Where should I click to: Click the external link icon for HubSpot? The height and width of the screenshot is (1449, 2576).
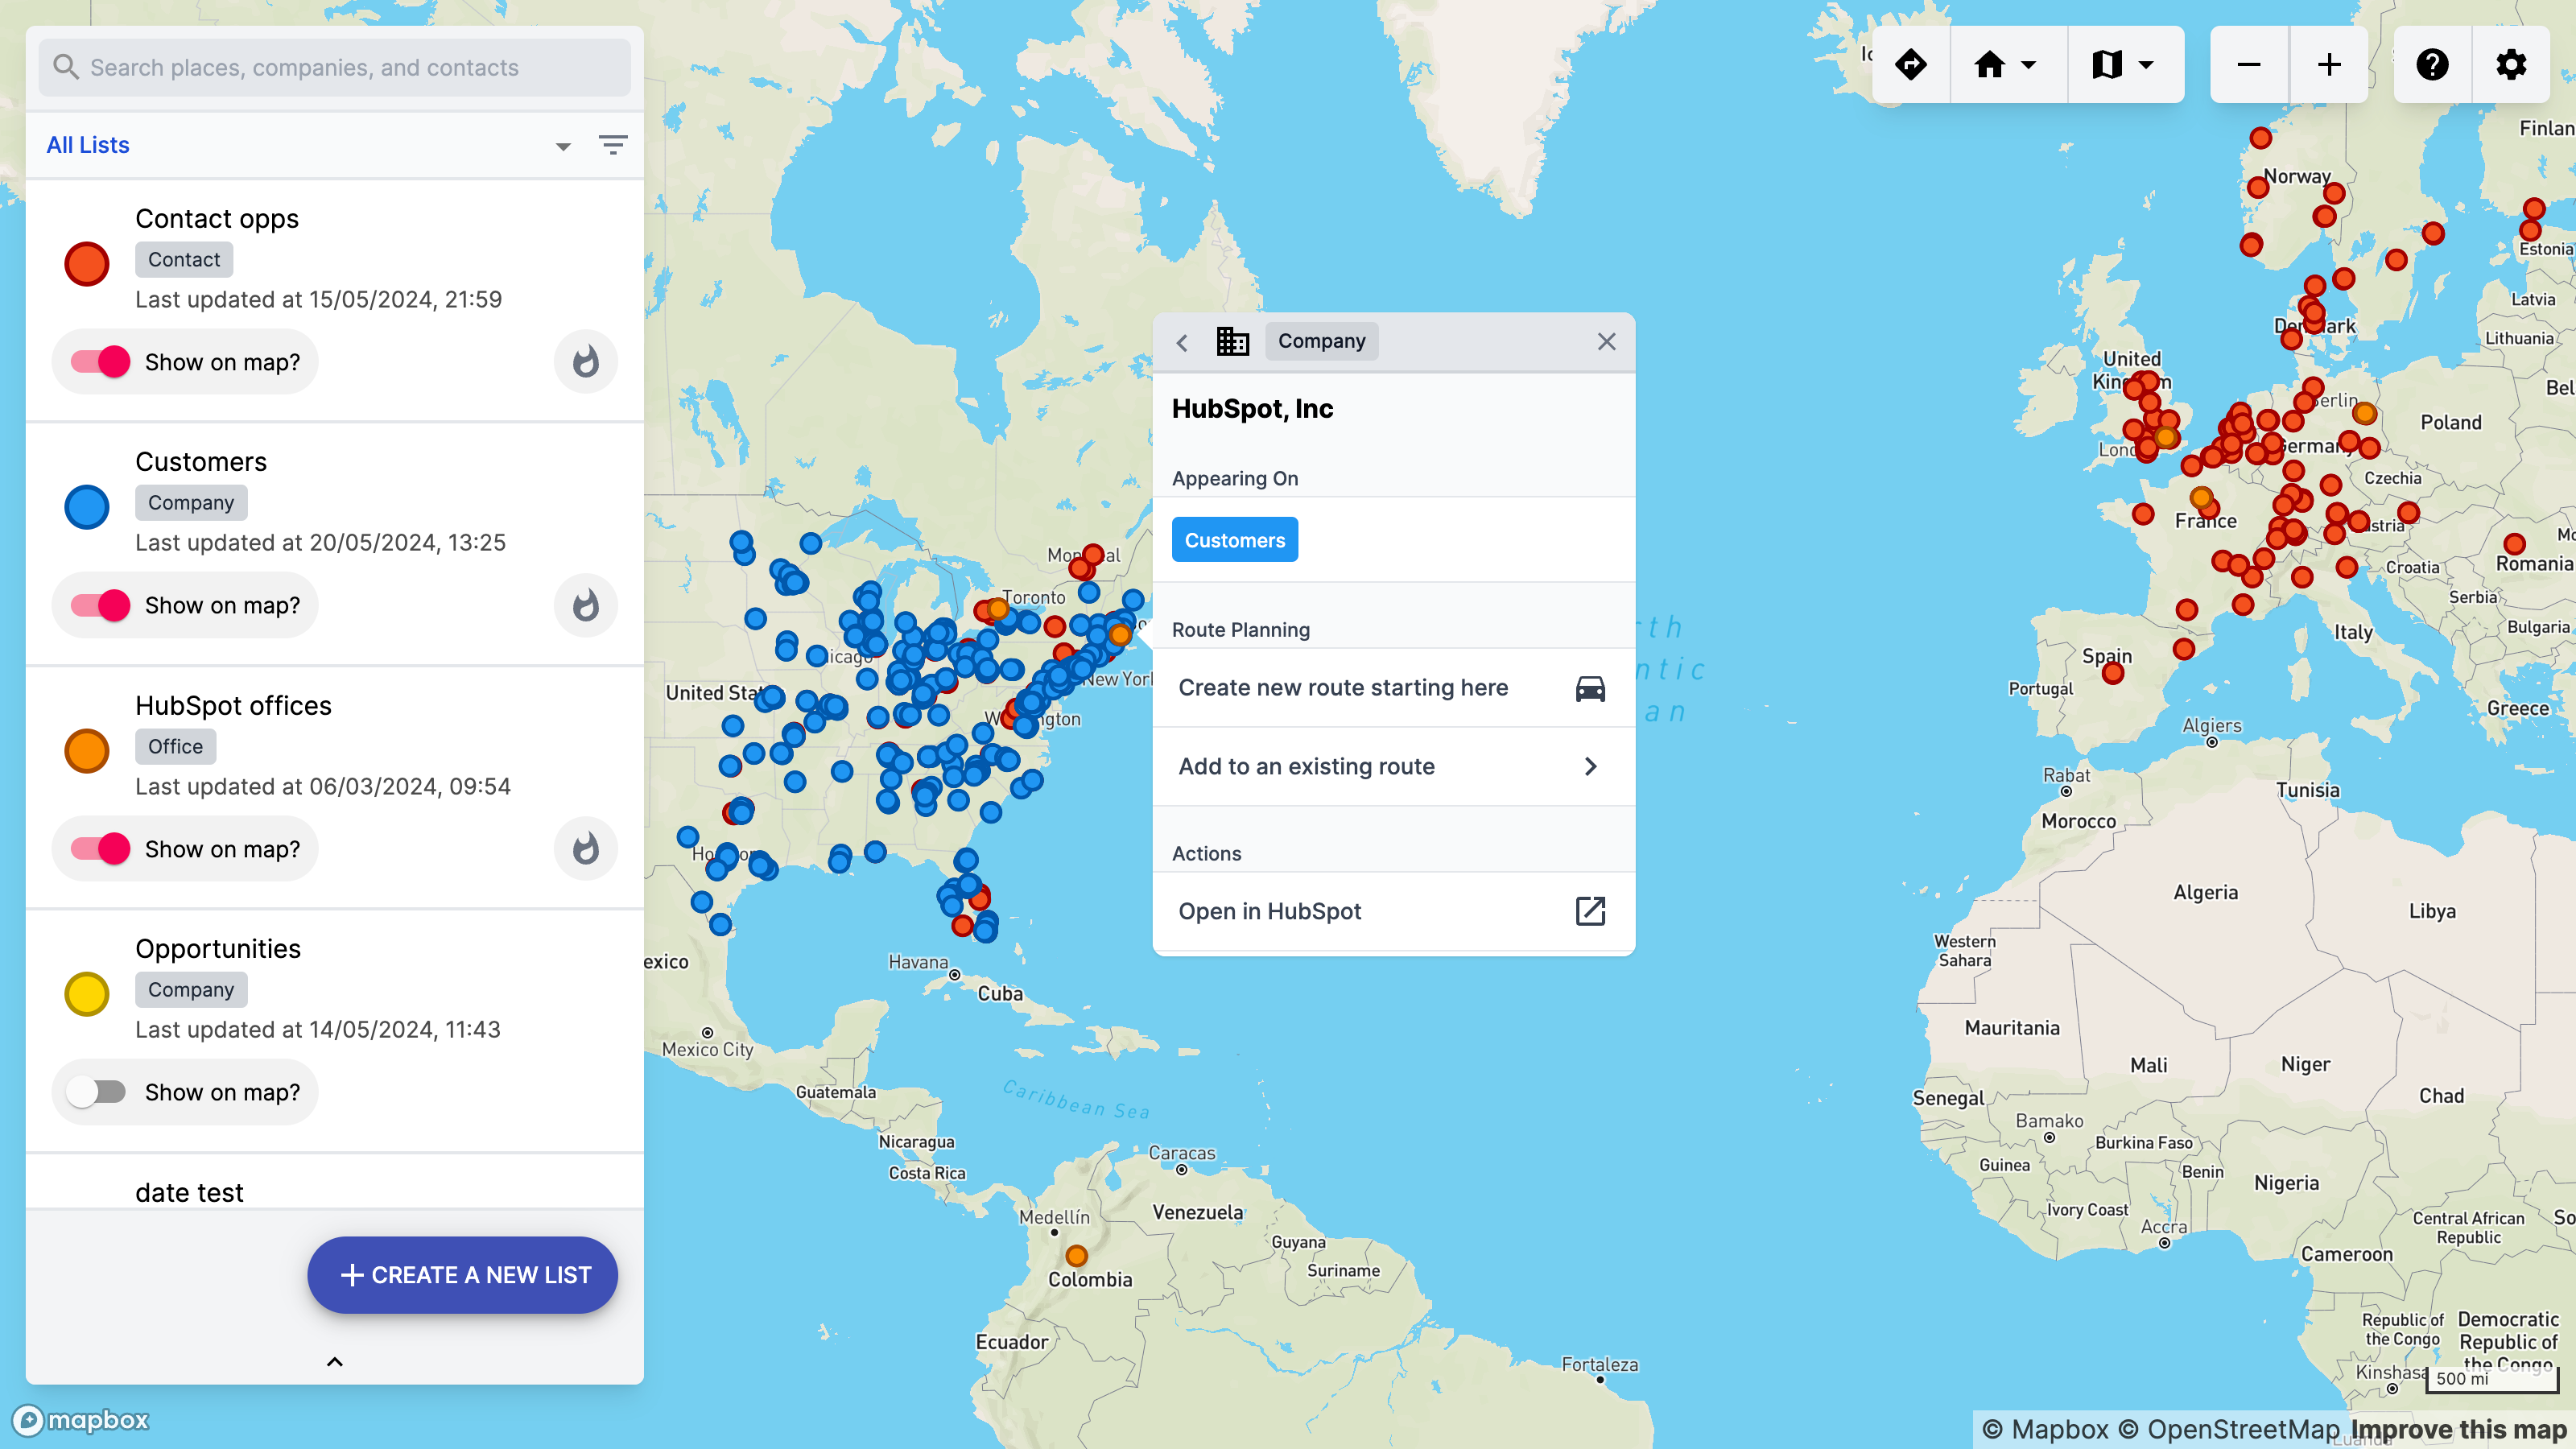[x=1590, y=911]
